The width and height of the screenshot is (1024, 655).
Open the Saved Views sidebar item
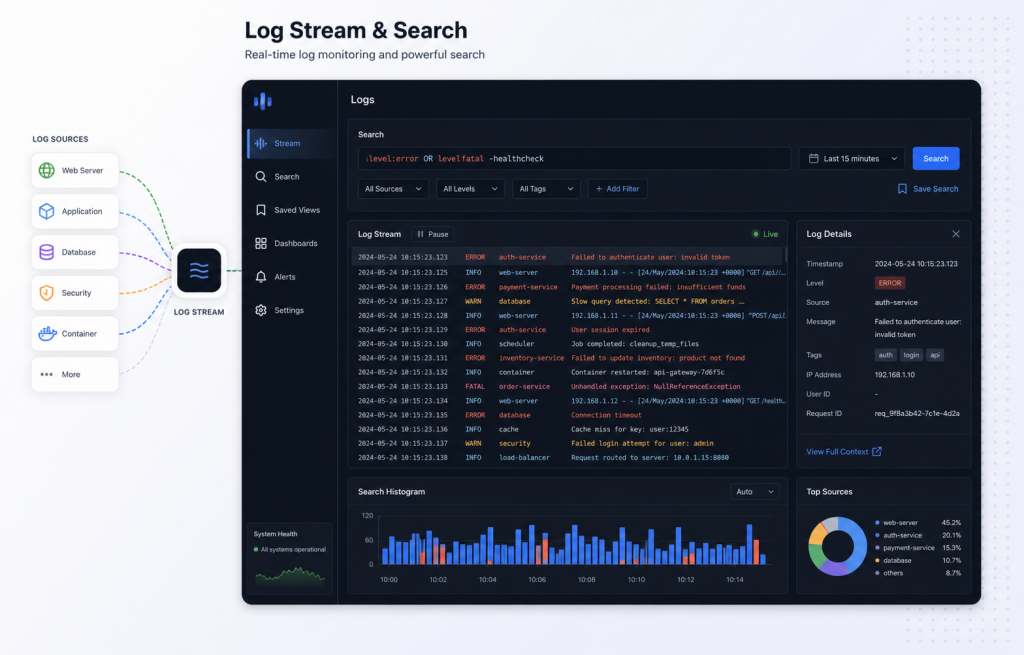point(290,210)
